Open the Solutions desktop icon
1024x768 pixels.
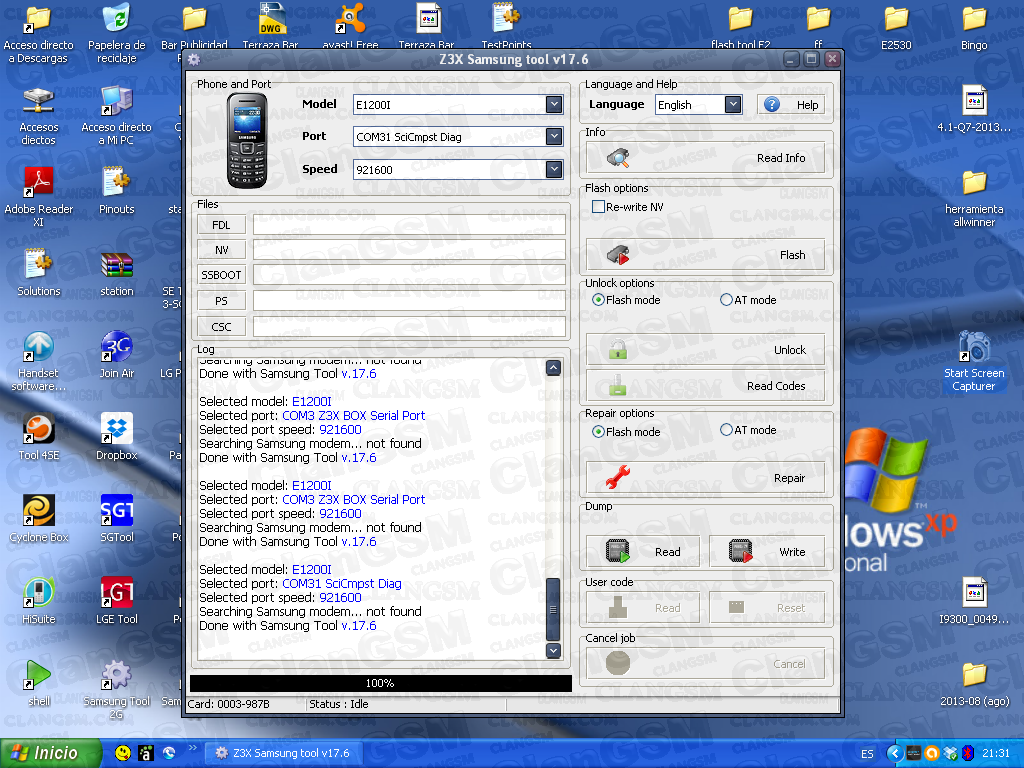pyautogui.click(x=39, y=273)
